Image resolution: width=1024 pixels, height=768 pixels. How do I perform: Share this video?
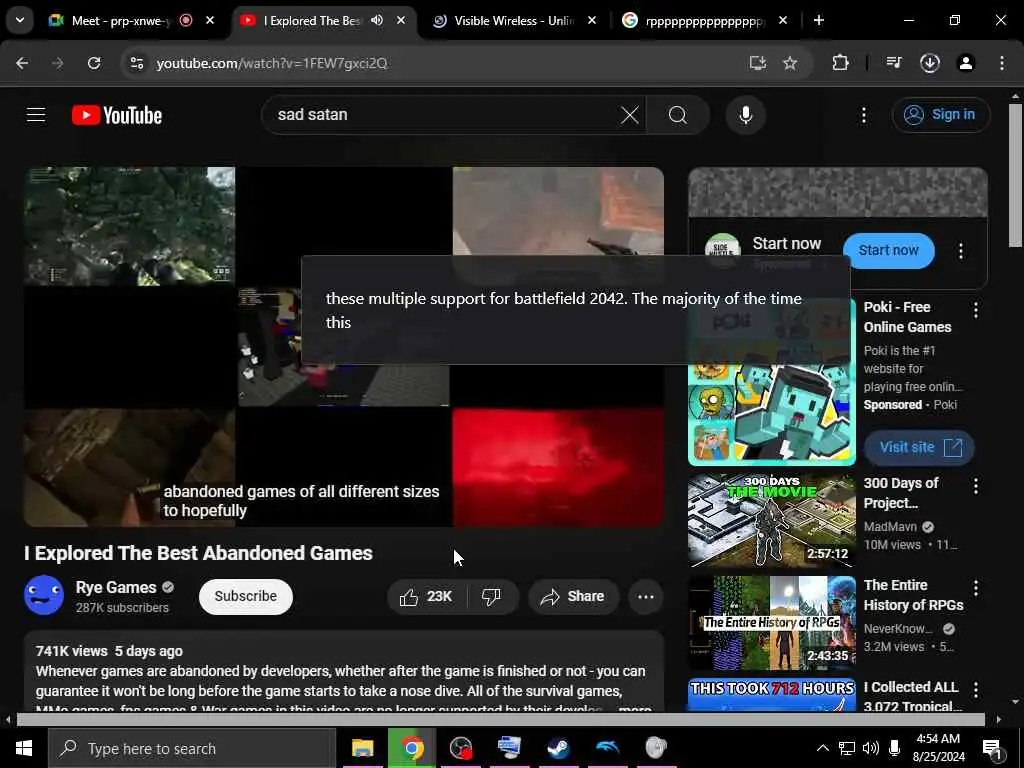click(x=573, y=596)
